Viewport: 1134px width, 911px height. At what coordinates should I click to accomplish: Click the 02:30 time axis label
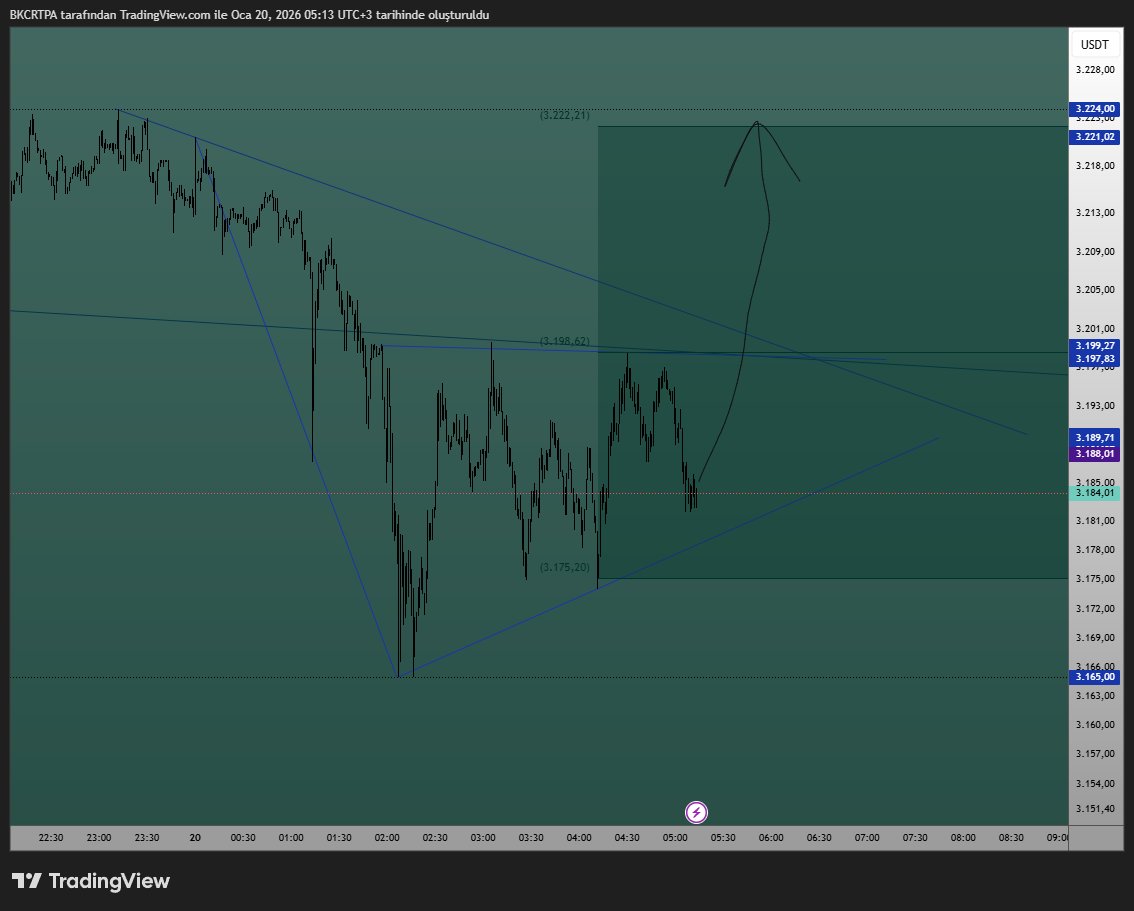435,837
